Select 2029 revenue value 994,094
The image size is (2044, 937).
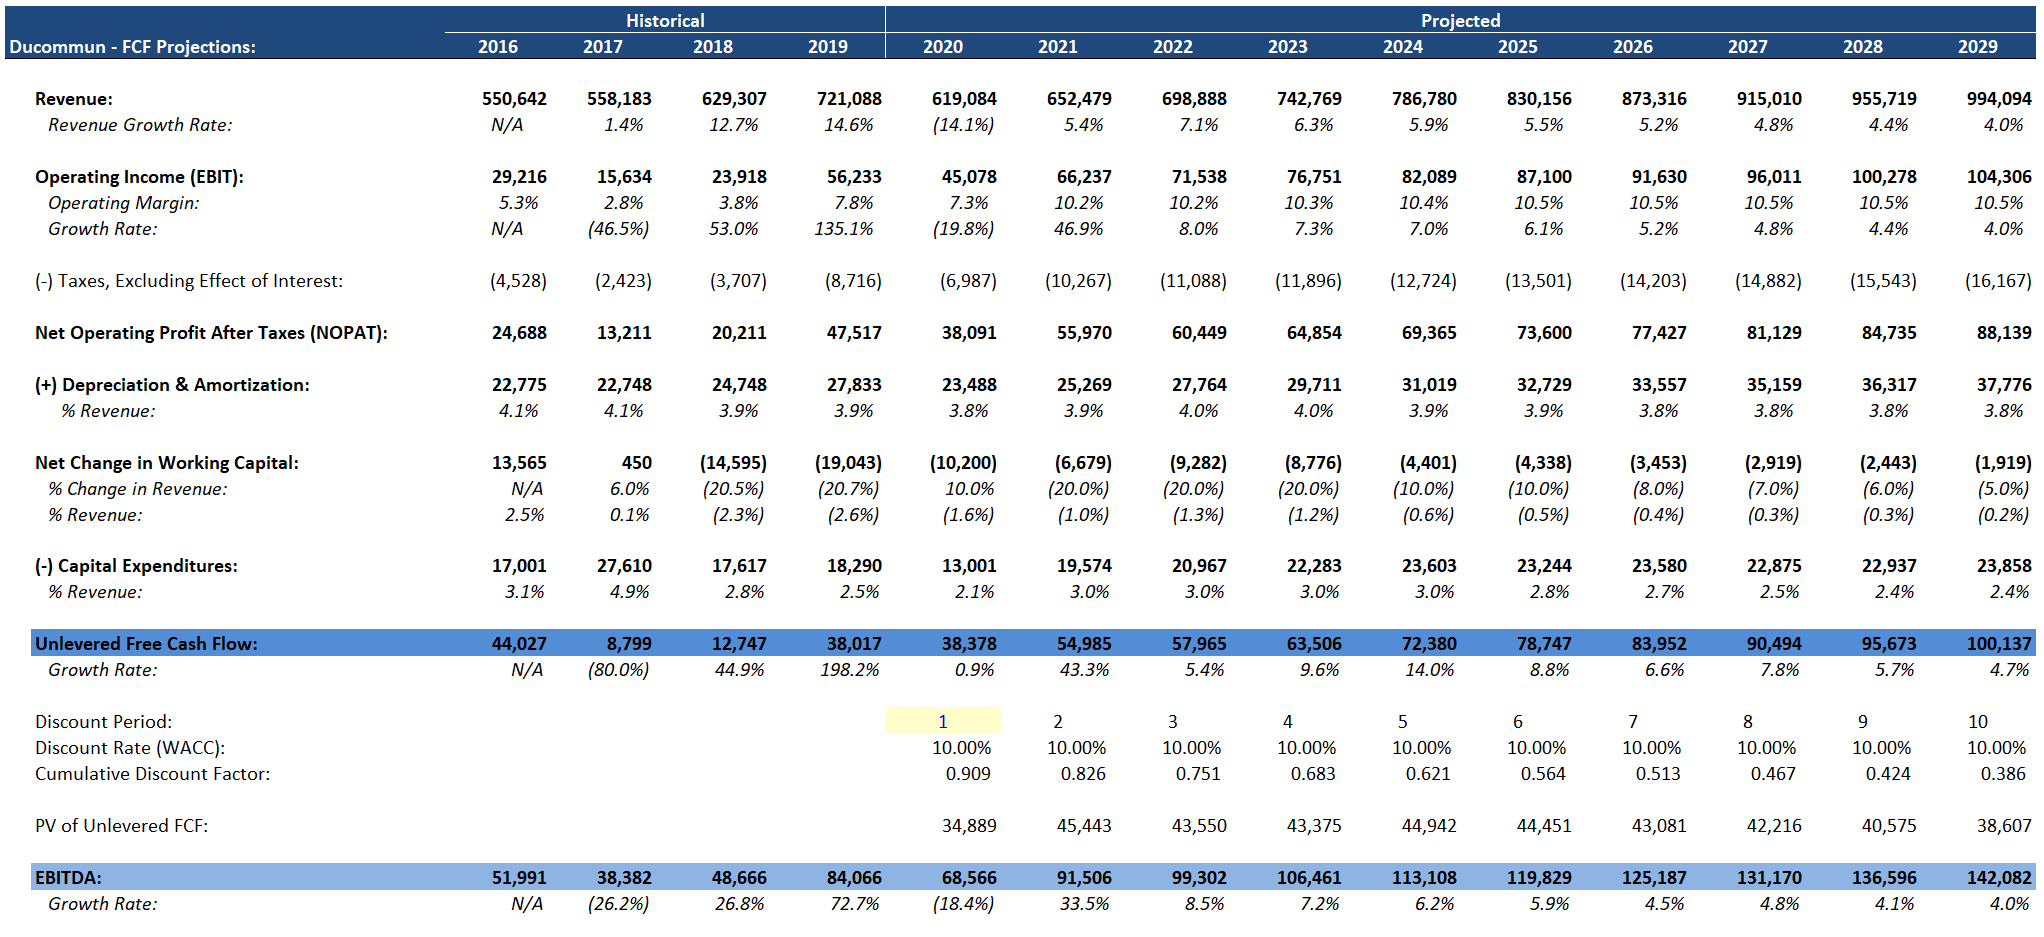pyautogui.click(x=1999, y=99)
